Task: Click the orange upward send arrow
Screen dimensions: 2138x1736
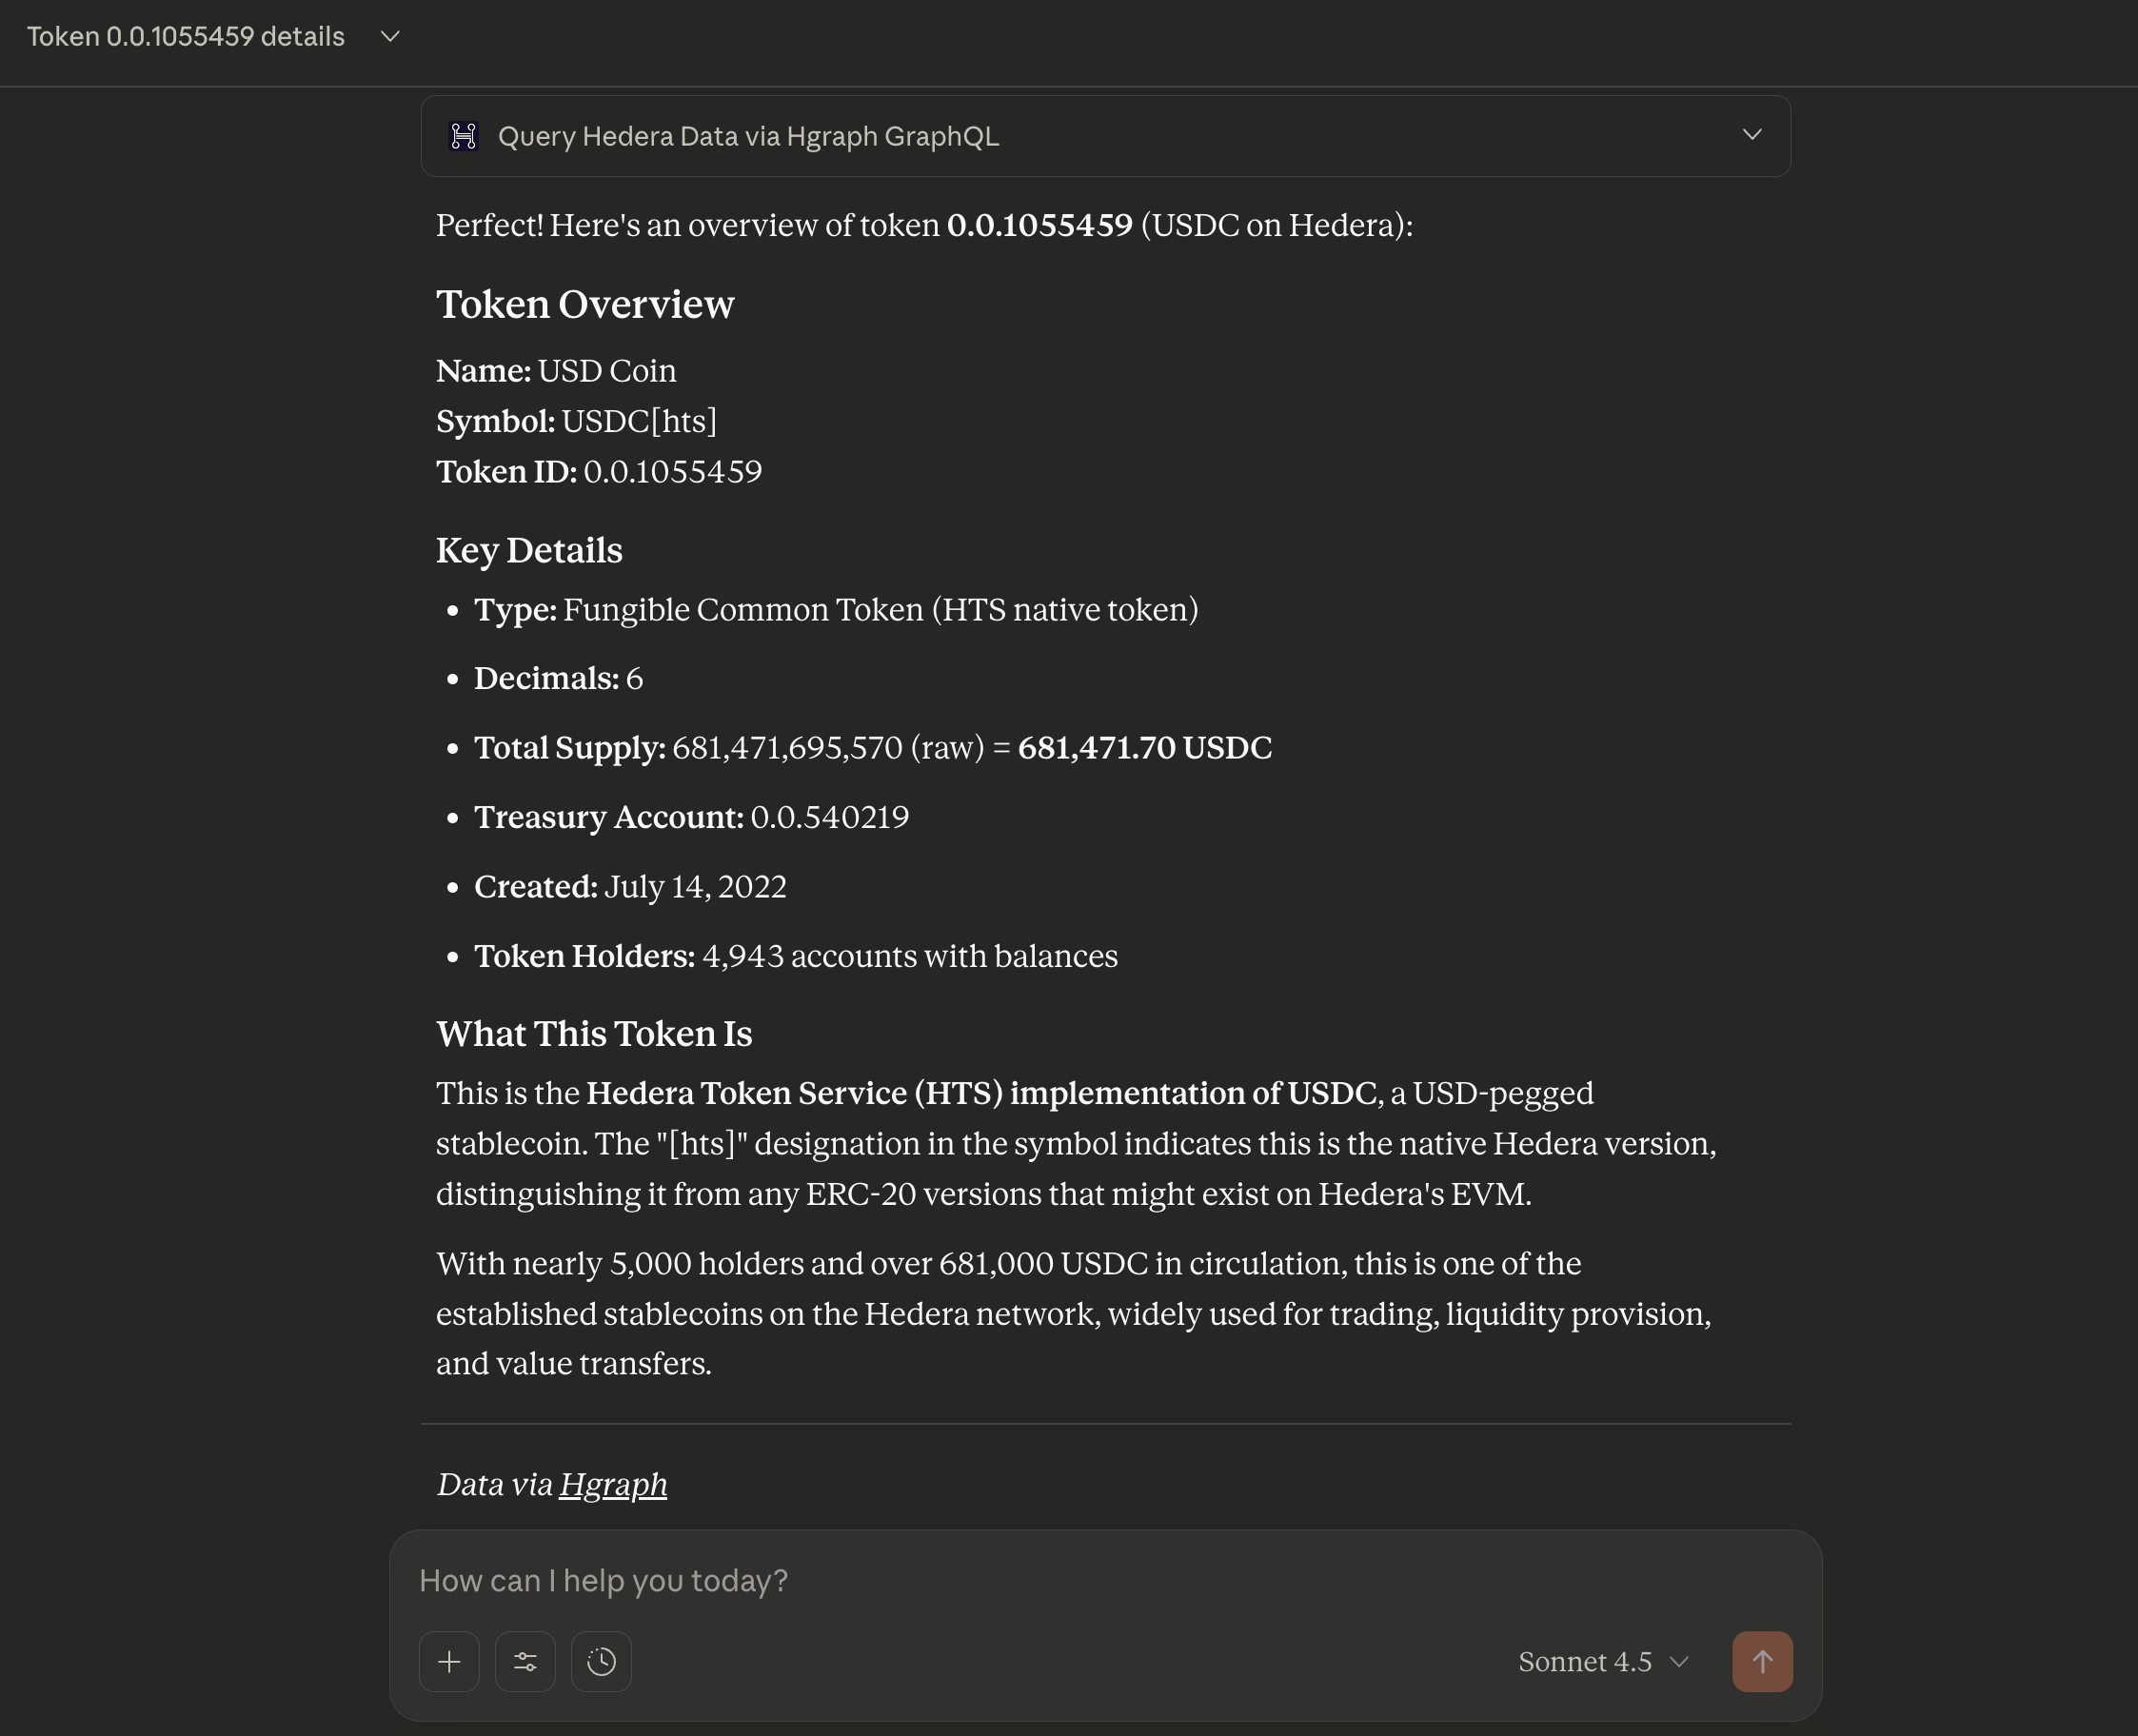Action: (1762, 1661)
